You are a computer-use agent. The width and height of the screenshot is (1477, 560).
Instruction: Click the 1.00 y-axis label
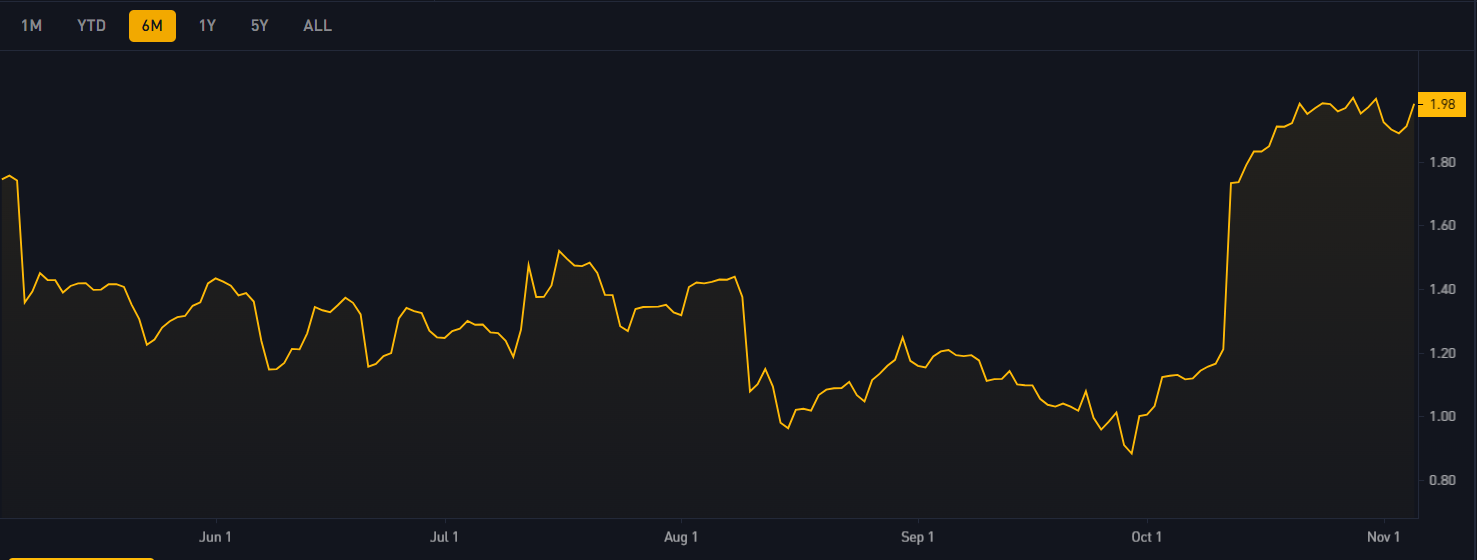click(x=1442, y=416)
